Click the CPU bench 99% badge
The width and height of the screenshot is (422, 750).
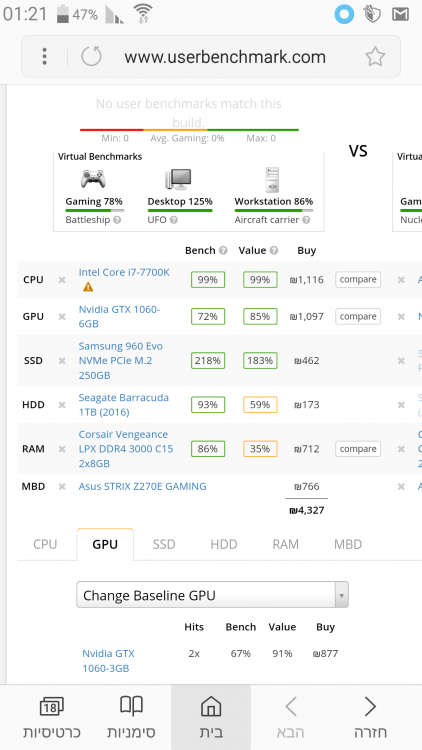pos(208,279)
